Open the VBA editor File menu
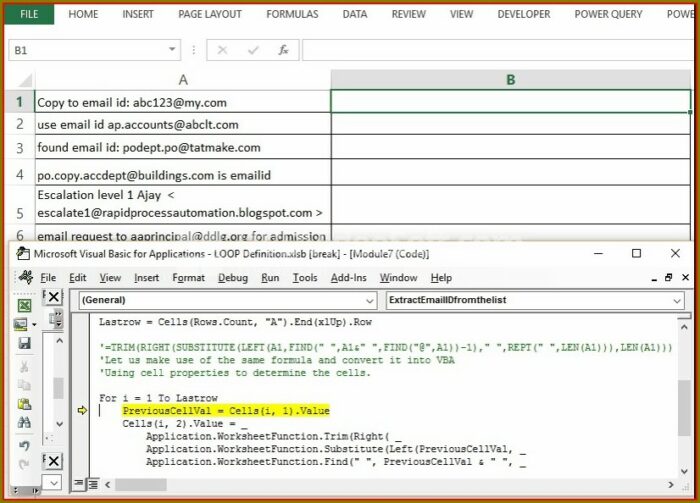The height and width of the screenshot is (503, 700). pos(48,278)
